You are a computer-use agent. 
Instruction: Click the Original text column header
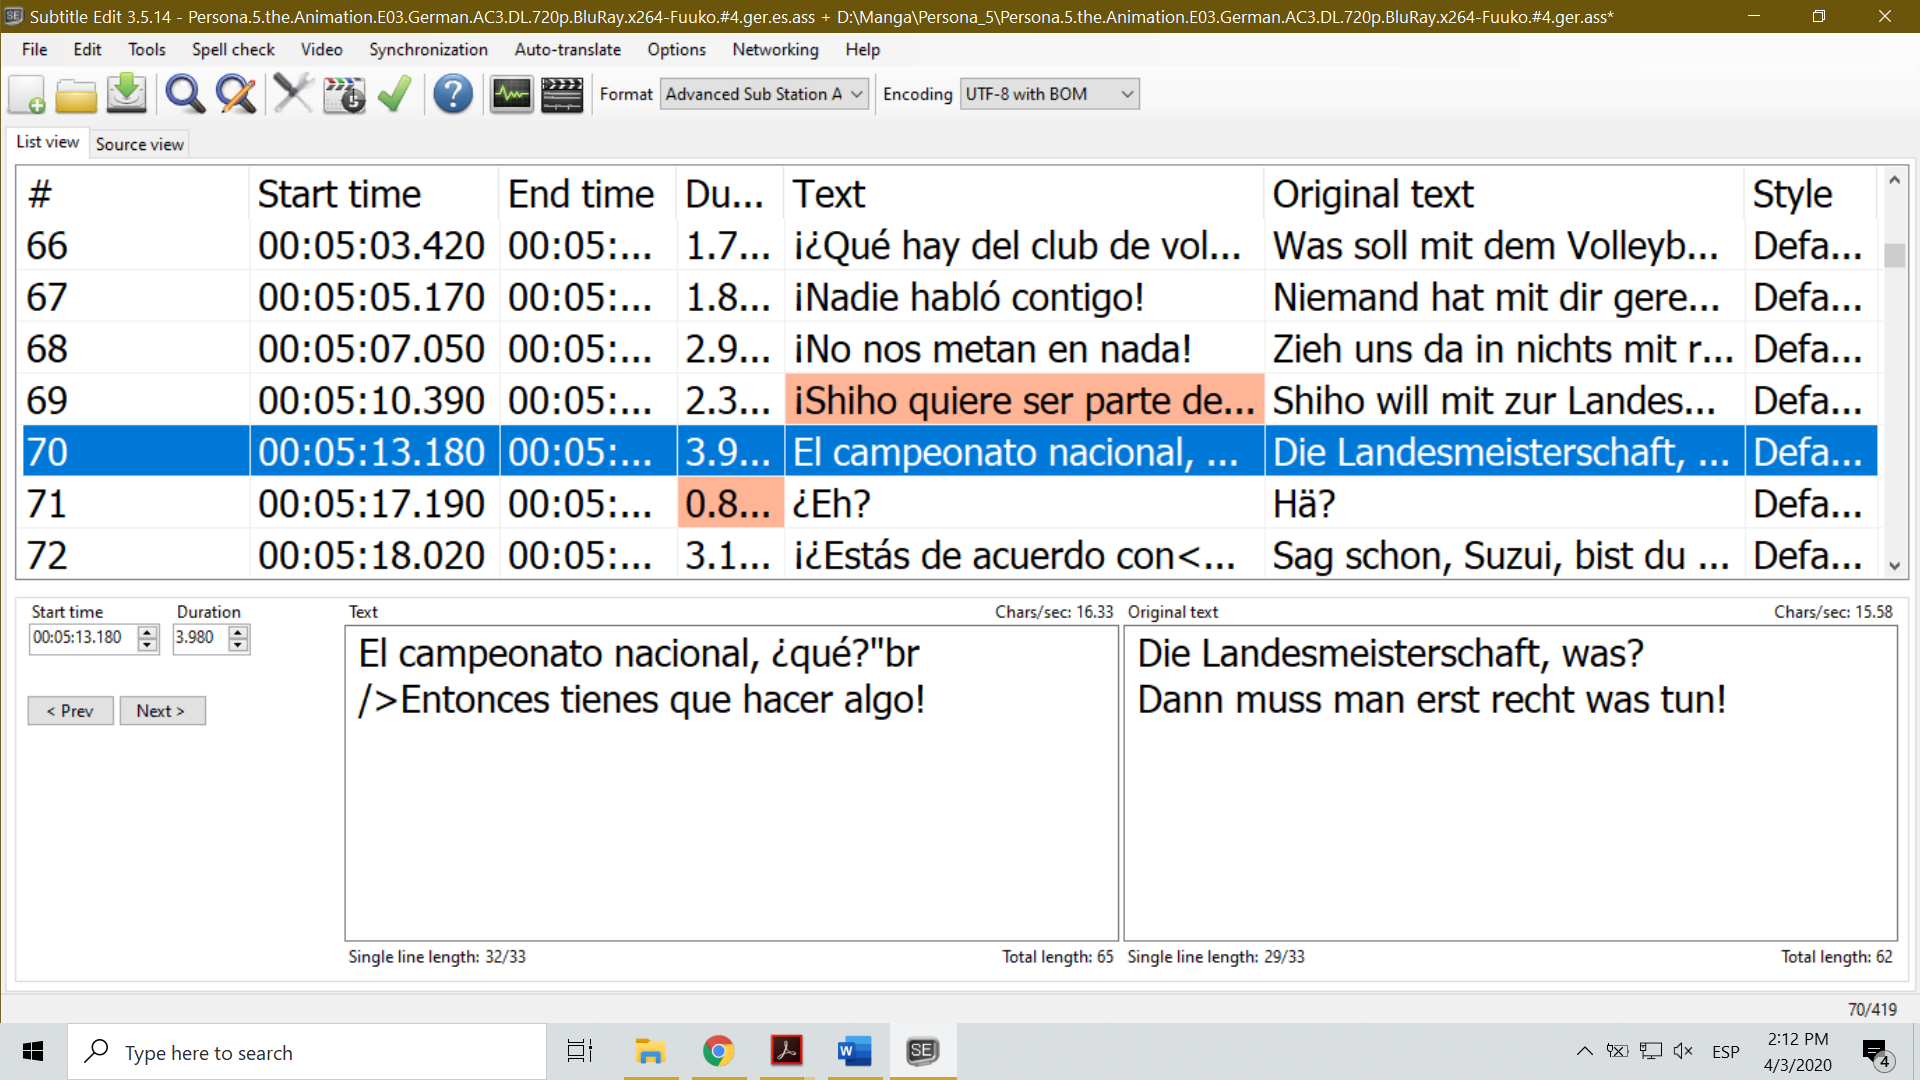(x=1504, y=194)
